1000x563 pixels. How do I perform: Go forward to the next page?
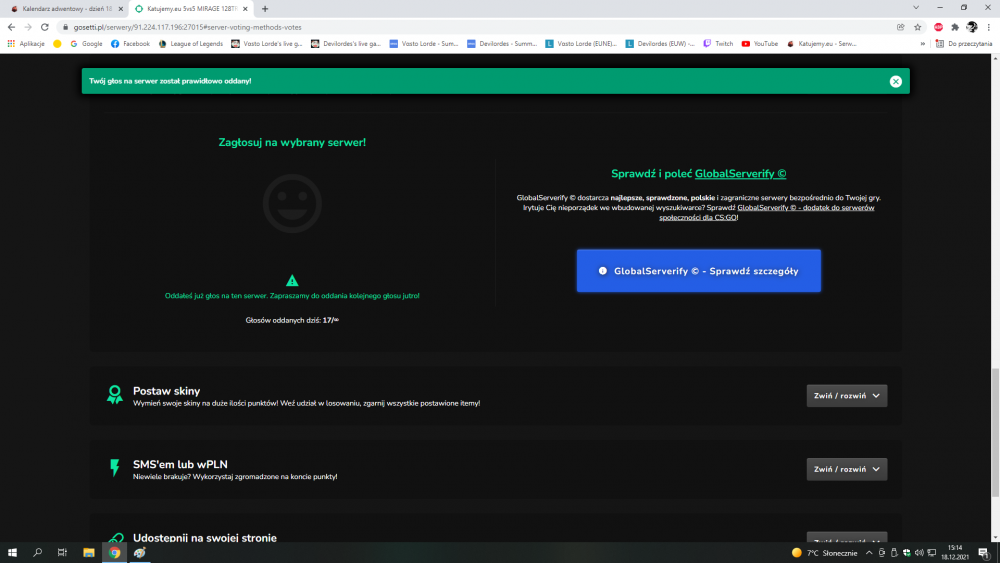pyautogui.click(x=28, y=27)
